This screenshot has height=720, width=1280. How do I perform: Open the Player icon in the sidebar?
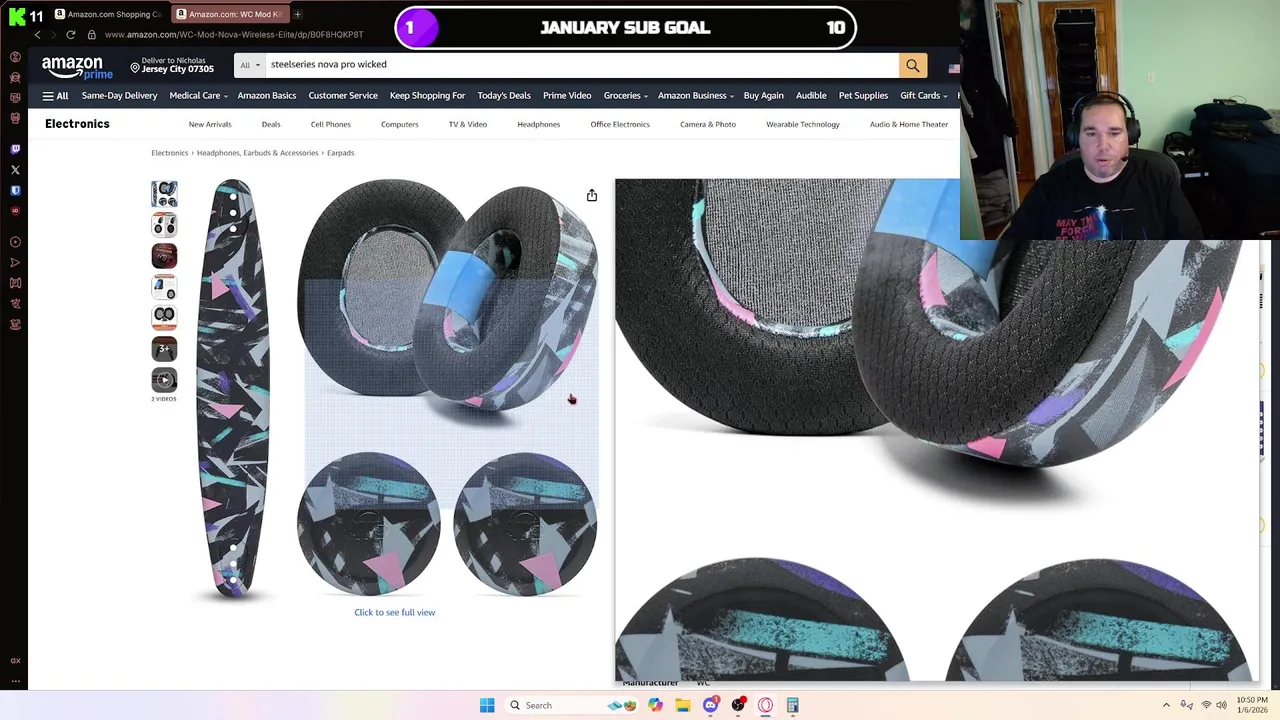click(15, 242)
